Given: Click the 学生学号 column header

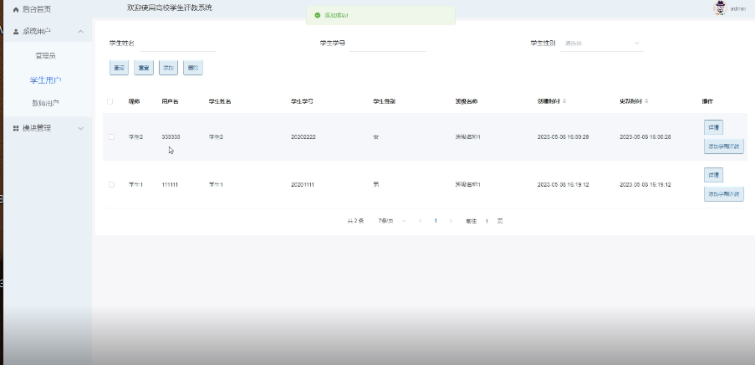Looking at the screenshot, I should [x=302, y=102].
